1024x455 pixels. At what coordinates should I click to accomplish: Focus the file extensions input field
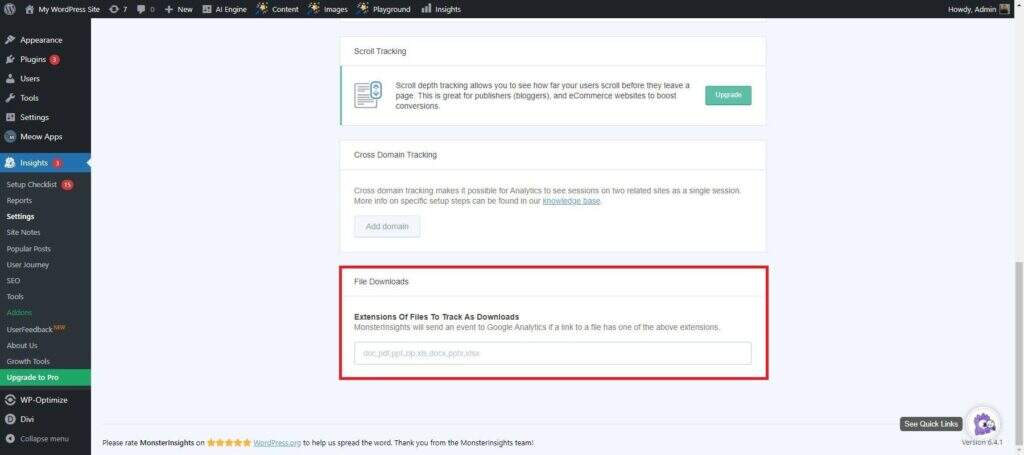pos(552,353)
